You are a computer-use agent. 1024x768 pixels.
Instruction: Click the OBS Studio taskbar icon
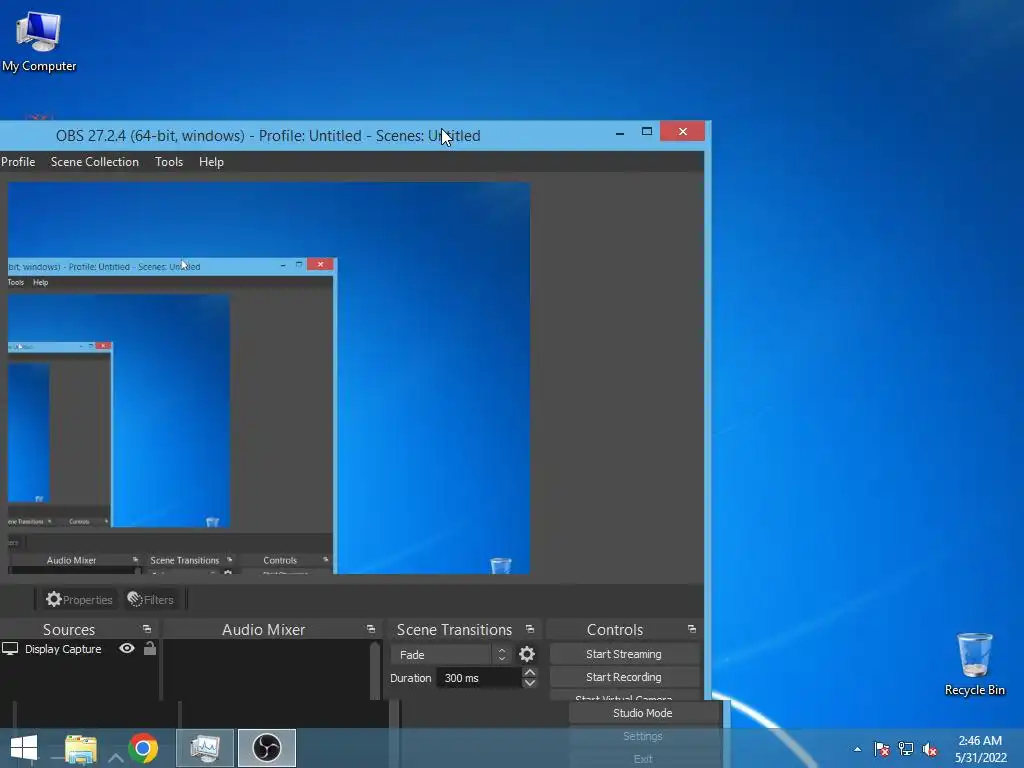[266, 748]
